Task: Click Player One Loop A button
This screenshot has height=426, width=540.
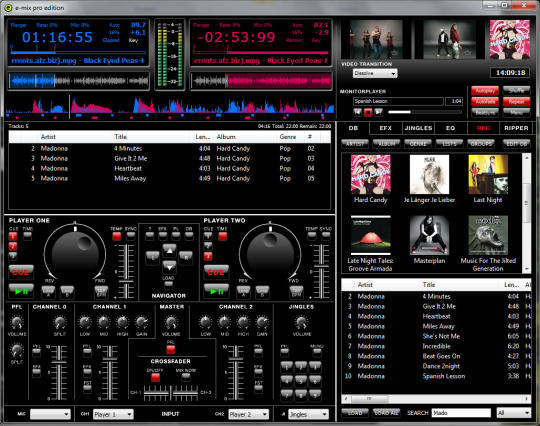Action: (49, 292)
